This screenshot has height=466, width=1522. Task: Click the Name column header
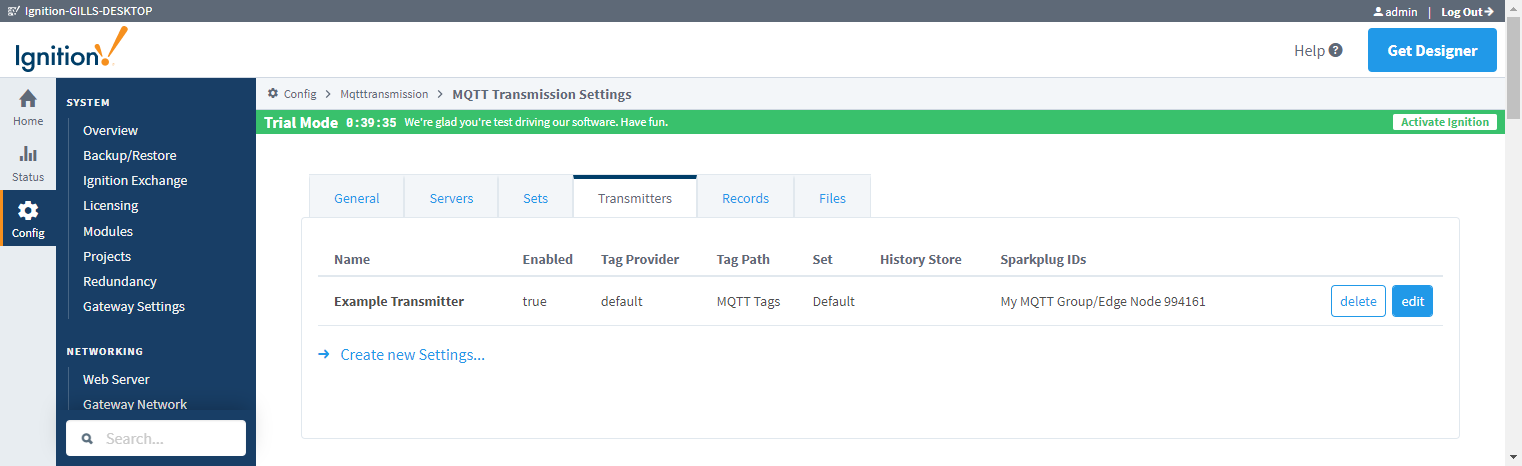tap(352, 259)
